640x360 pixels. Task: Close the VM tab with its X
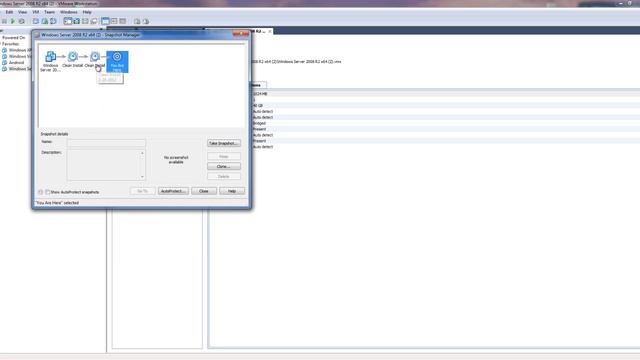(270, 31)
